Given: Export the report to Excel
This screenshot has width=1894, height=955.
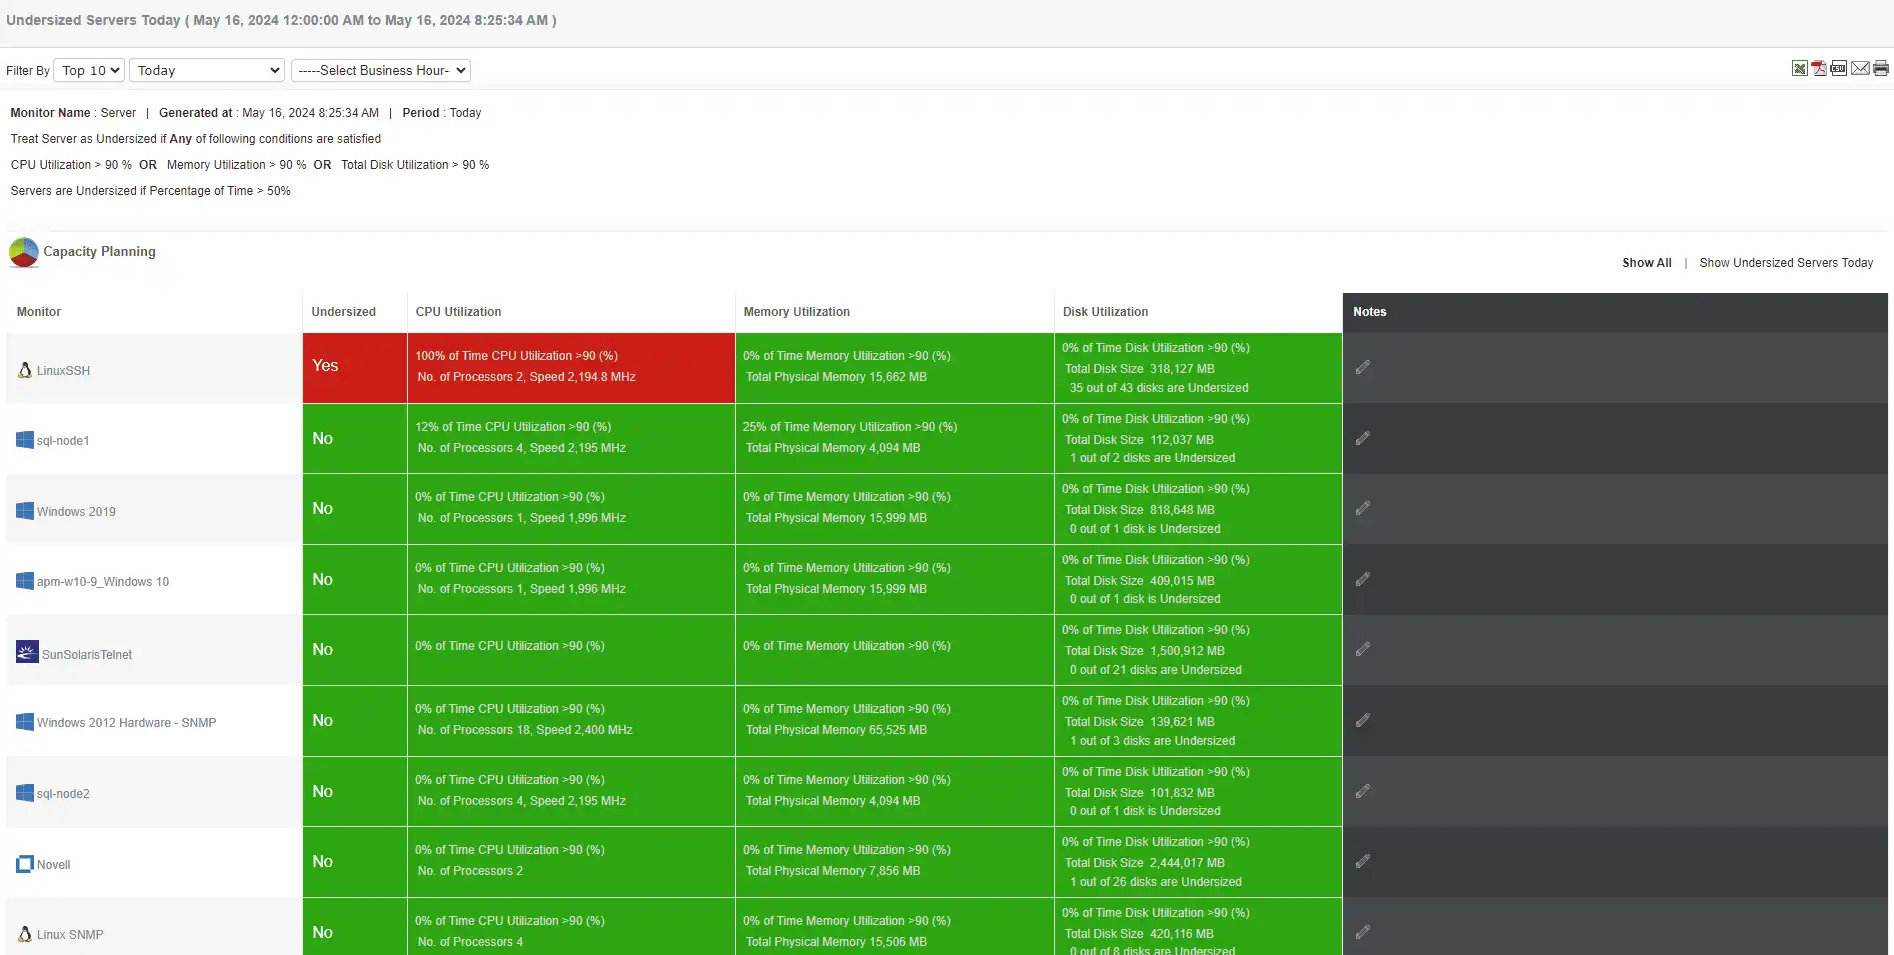Looking at the screenshot, I should 1799,68.
